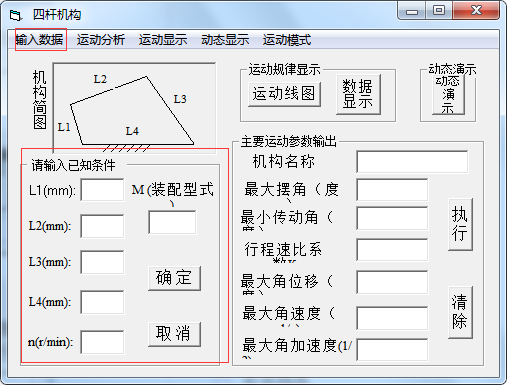Focus the L4(mm) input field
The height and width of the screenshot is (385, 507).
coord(102,302)
